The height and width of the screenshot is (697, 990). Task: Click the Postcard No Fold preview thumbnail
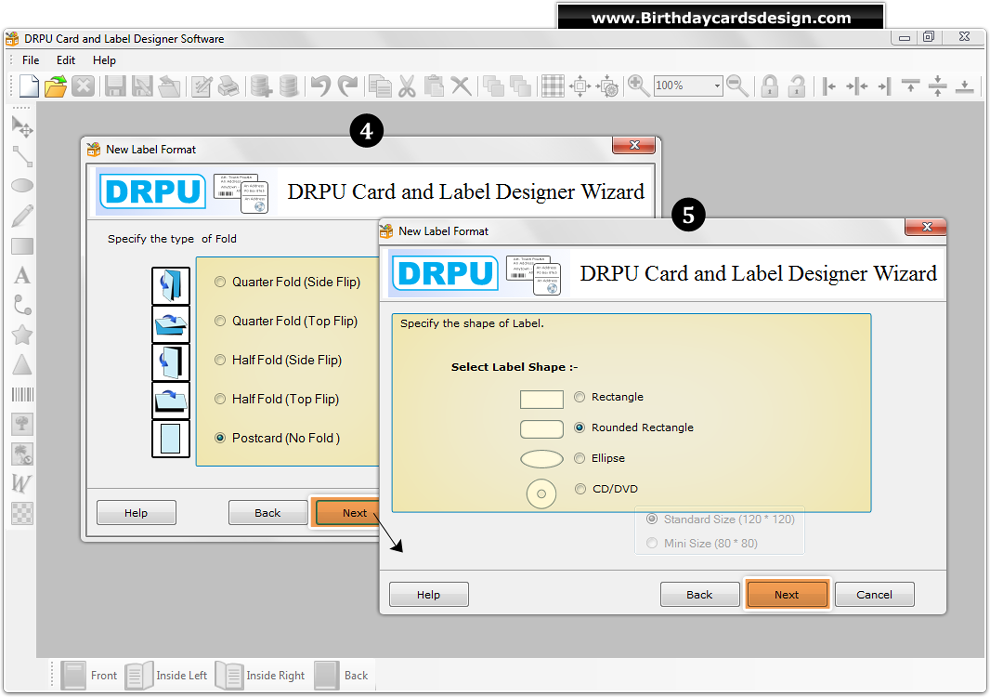(x=170, y=438)
